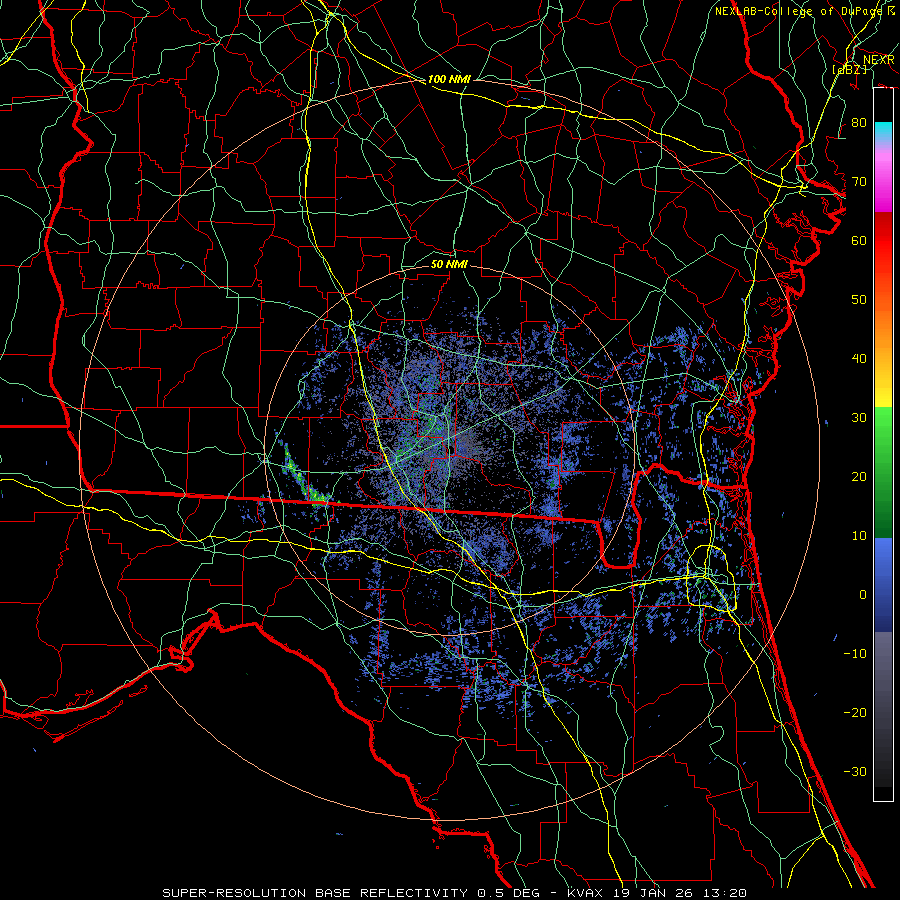Click the "70" value on the dBZ scale
The image size is (900, 900).
(859, 181)
